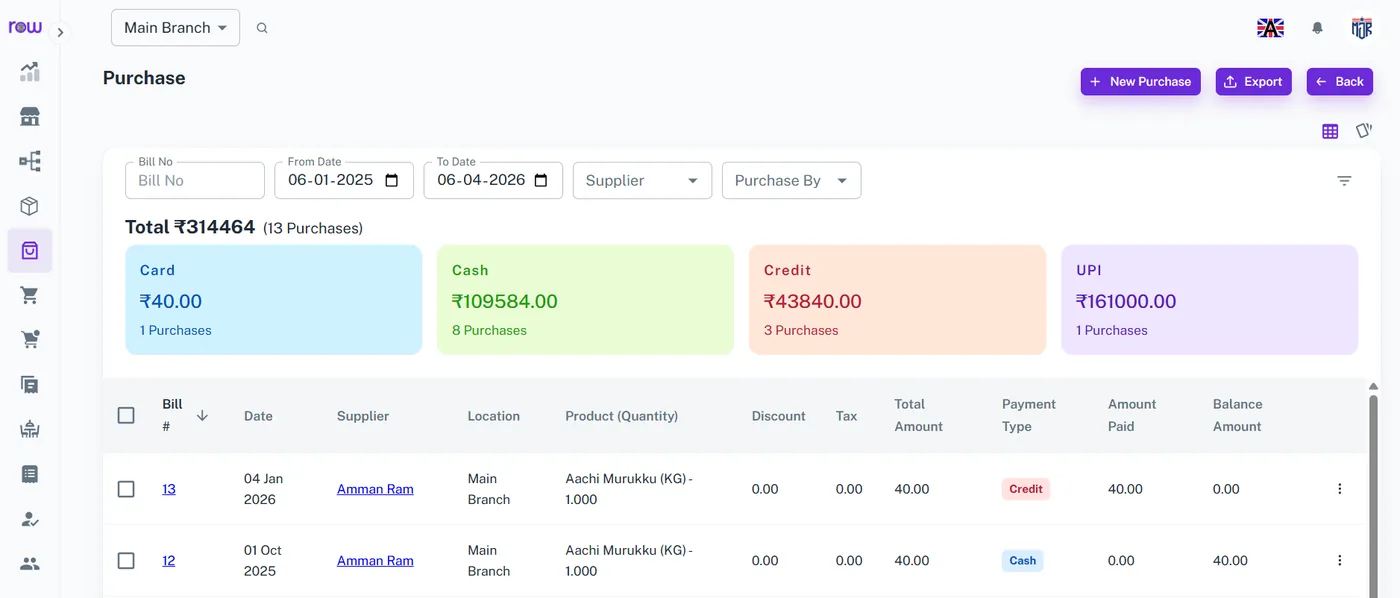
Task: Click the Cash payment badge on bill 12
Action: [1023, 561]
